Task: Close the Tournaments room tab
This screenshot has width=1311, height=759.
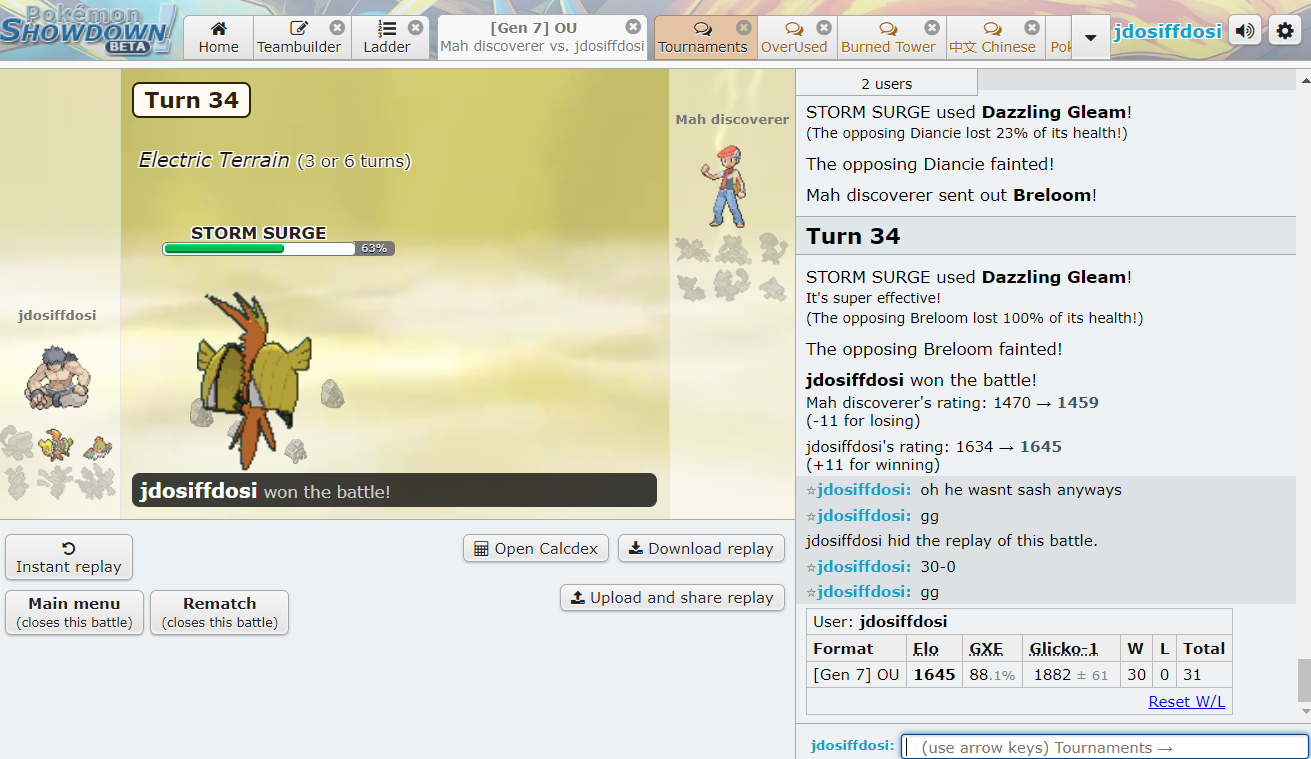Action: pos(743,28)
